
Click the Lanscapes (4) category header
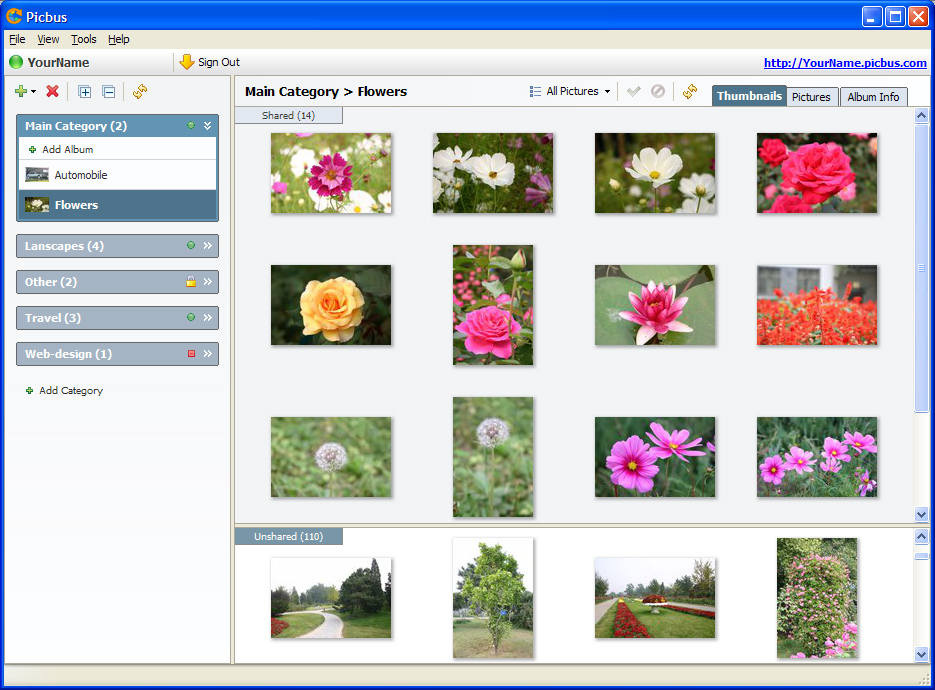coord(117,246)
